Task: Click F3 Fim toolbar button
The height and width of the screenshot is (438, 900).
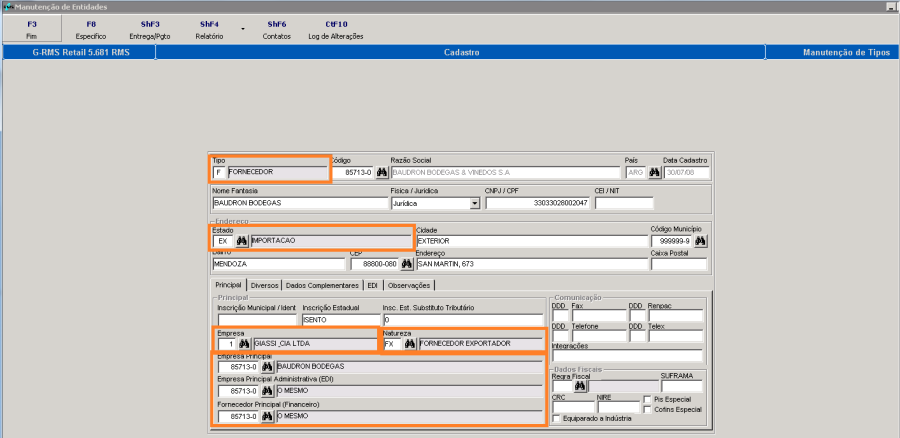Action: tap(32, 30)
